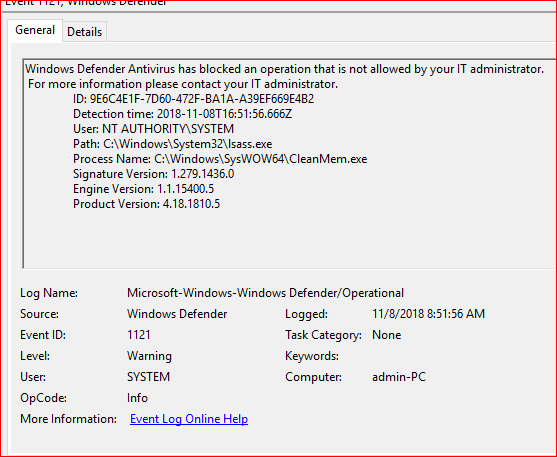Click the User: NT AUTHORITY\SYSTEM line
The width and height of the screenshot is (557, 457).
(153, 129)
